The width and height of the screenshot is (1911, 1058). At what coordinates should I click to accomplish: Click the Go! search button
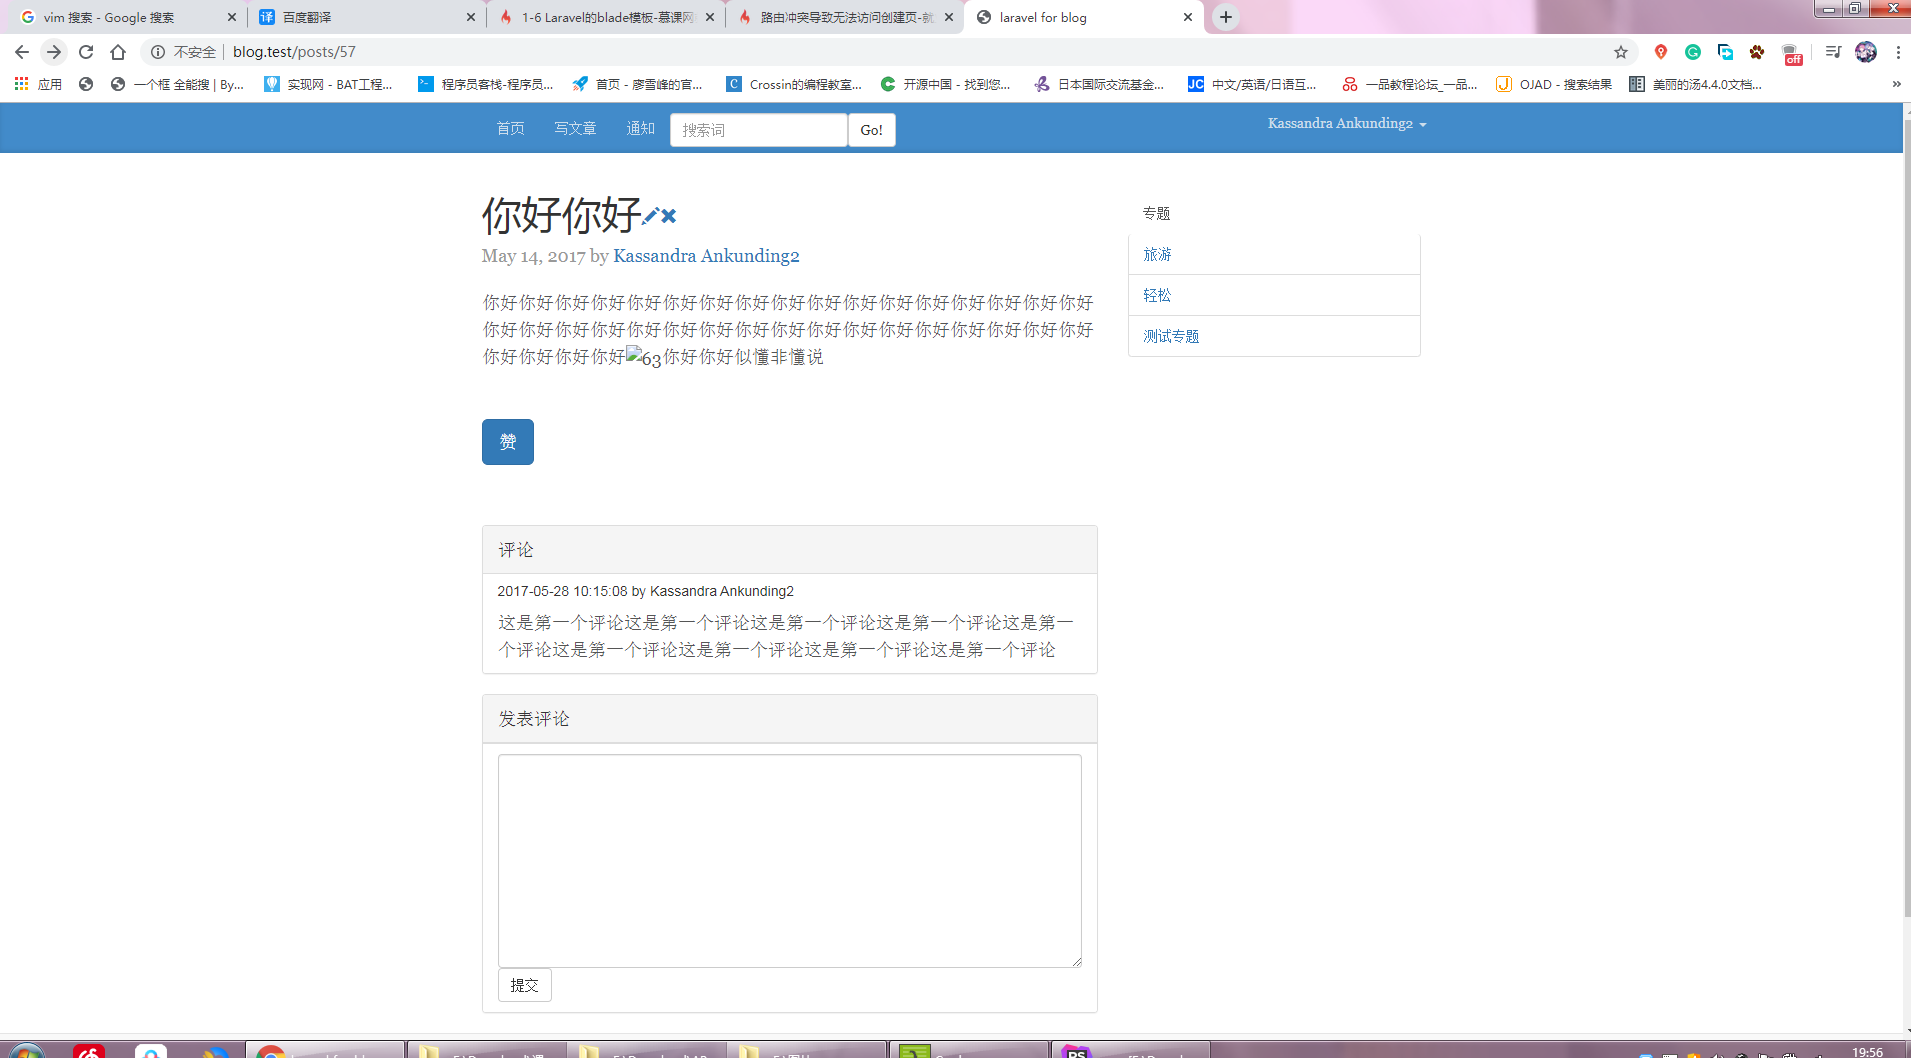(872, 130)
